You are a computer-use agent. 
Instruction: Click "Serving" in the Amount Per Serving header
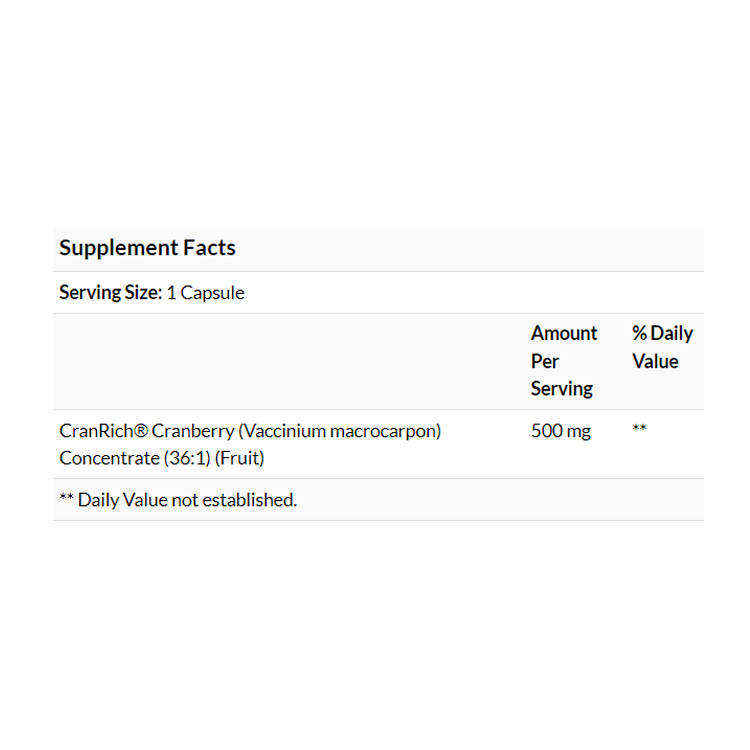562,388
